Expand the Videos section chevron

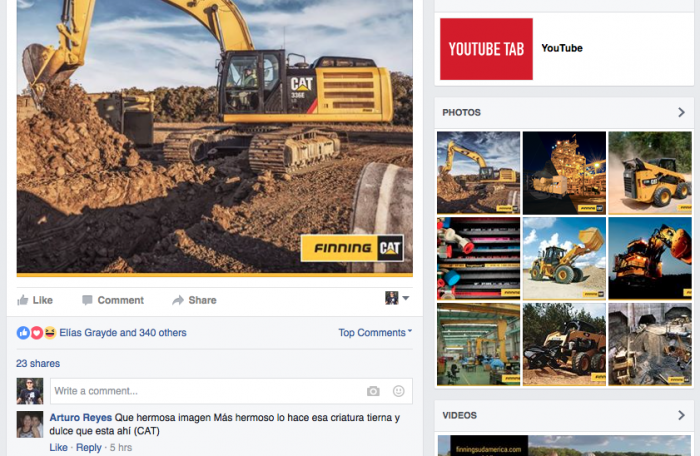coord(681,415)
